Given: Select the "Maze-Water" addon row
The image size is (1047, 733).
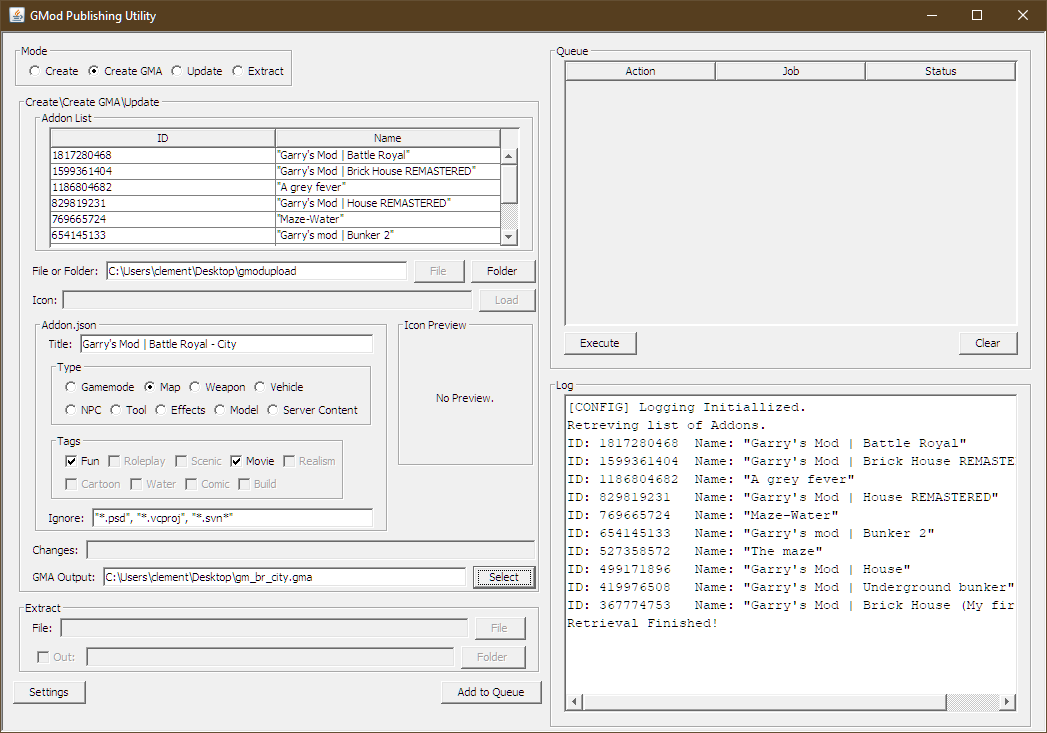Looking at the screenshot, I should 275,219.
